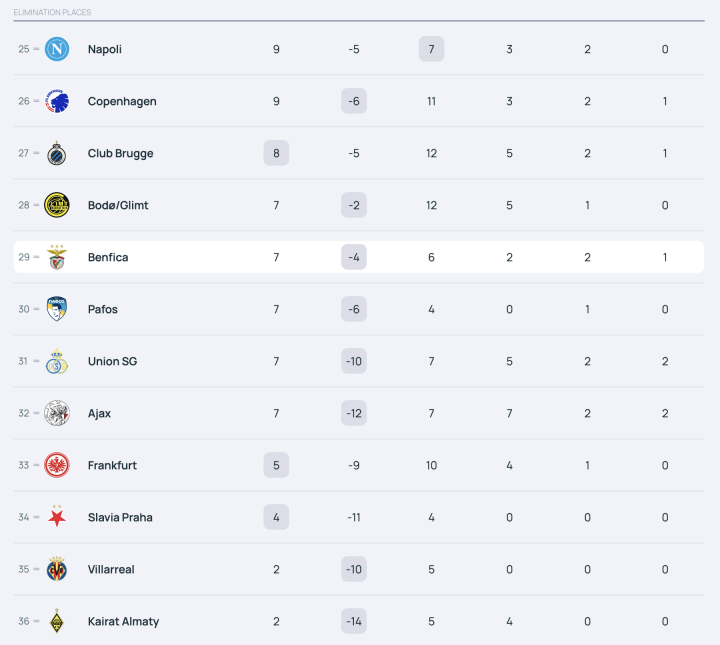Viewport: 720px width, 645px height.
Task: Open the Villarreal team name link
Action: point(111,569)
